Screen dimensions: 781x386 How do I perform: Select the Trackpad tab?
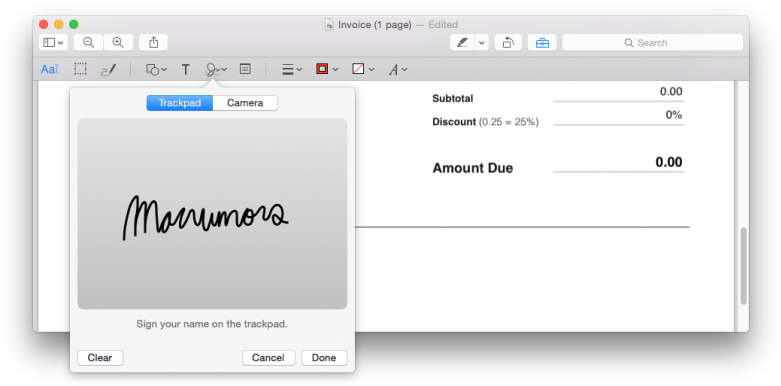[179, 103]
